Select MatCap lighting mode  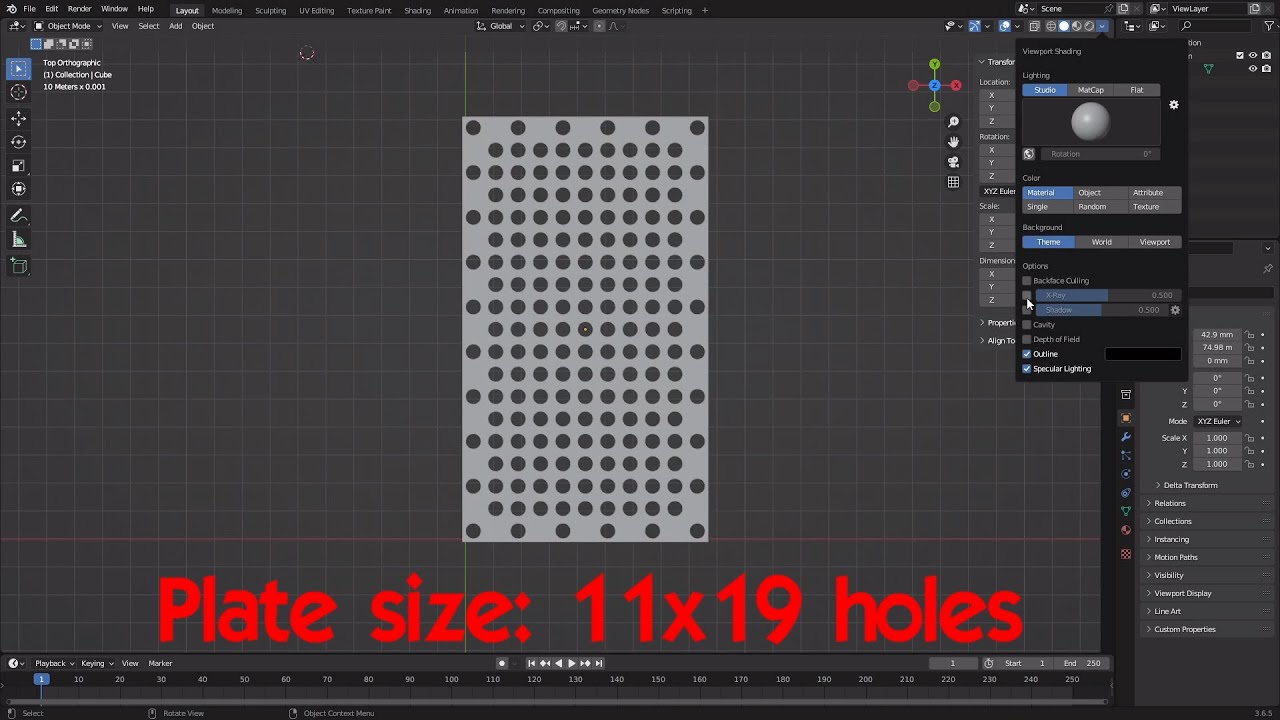[1091, 90]
